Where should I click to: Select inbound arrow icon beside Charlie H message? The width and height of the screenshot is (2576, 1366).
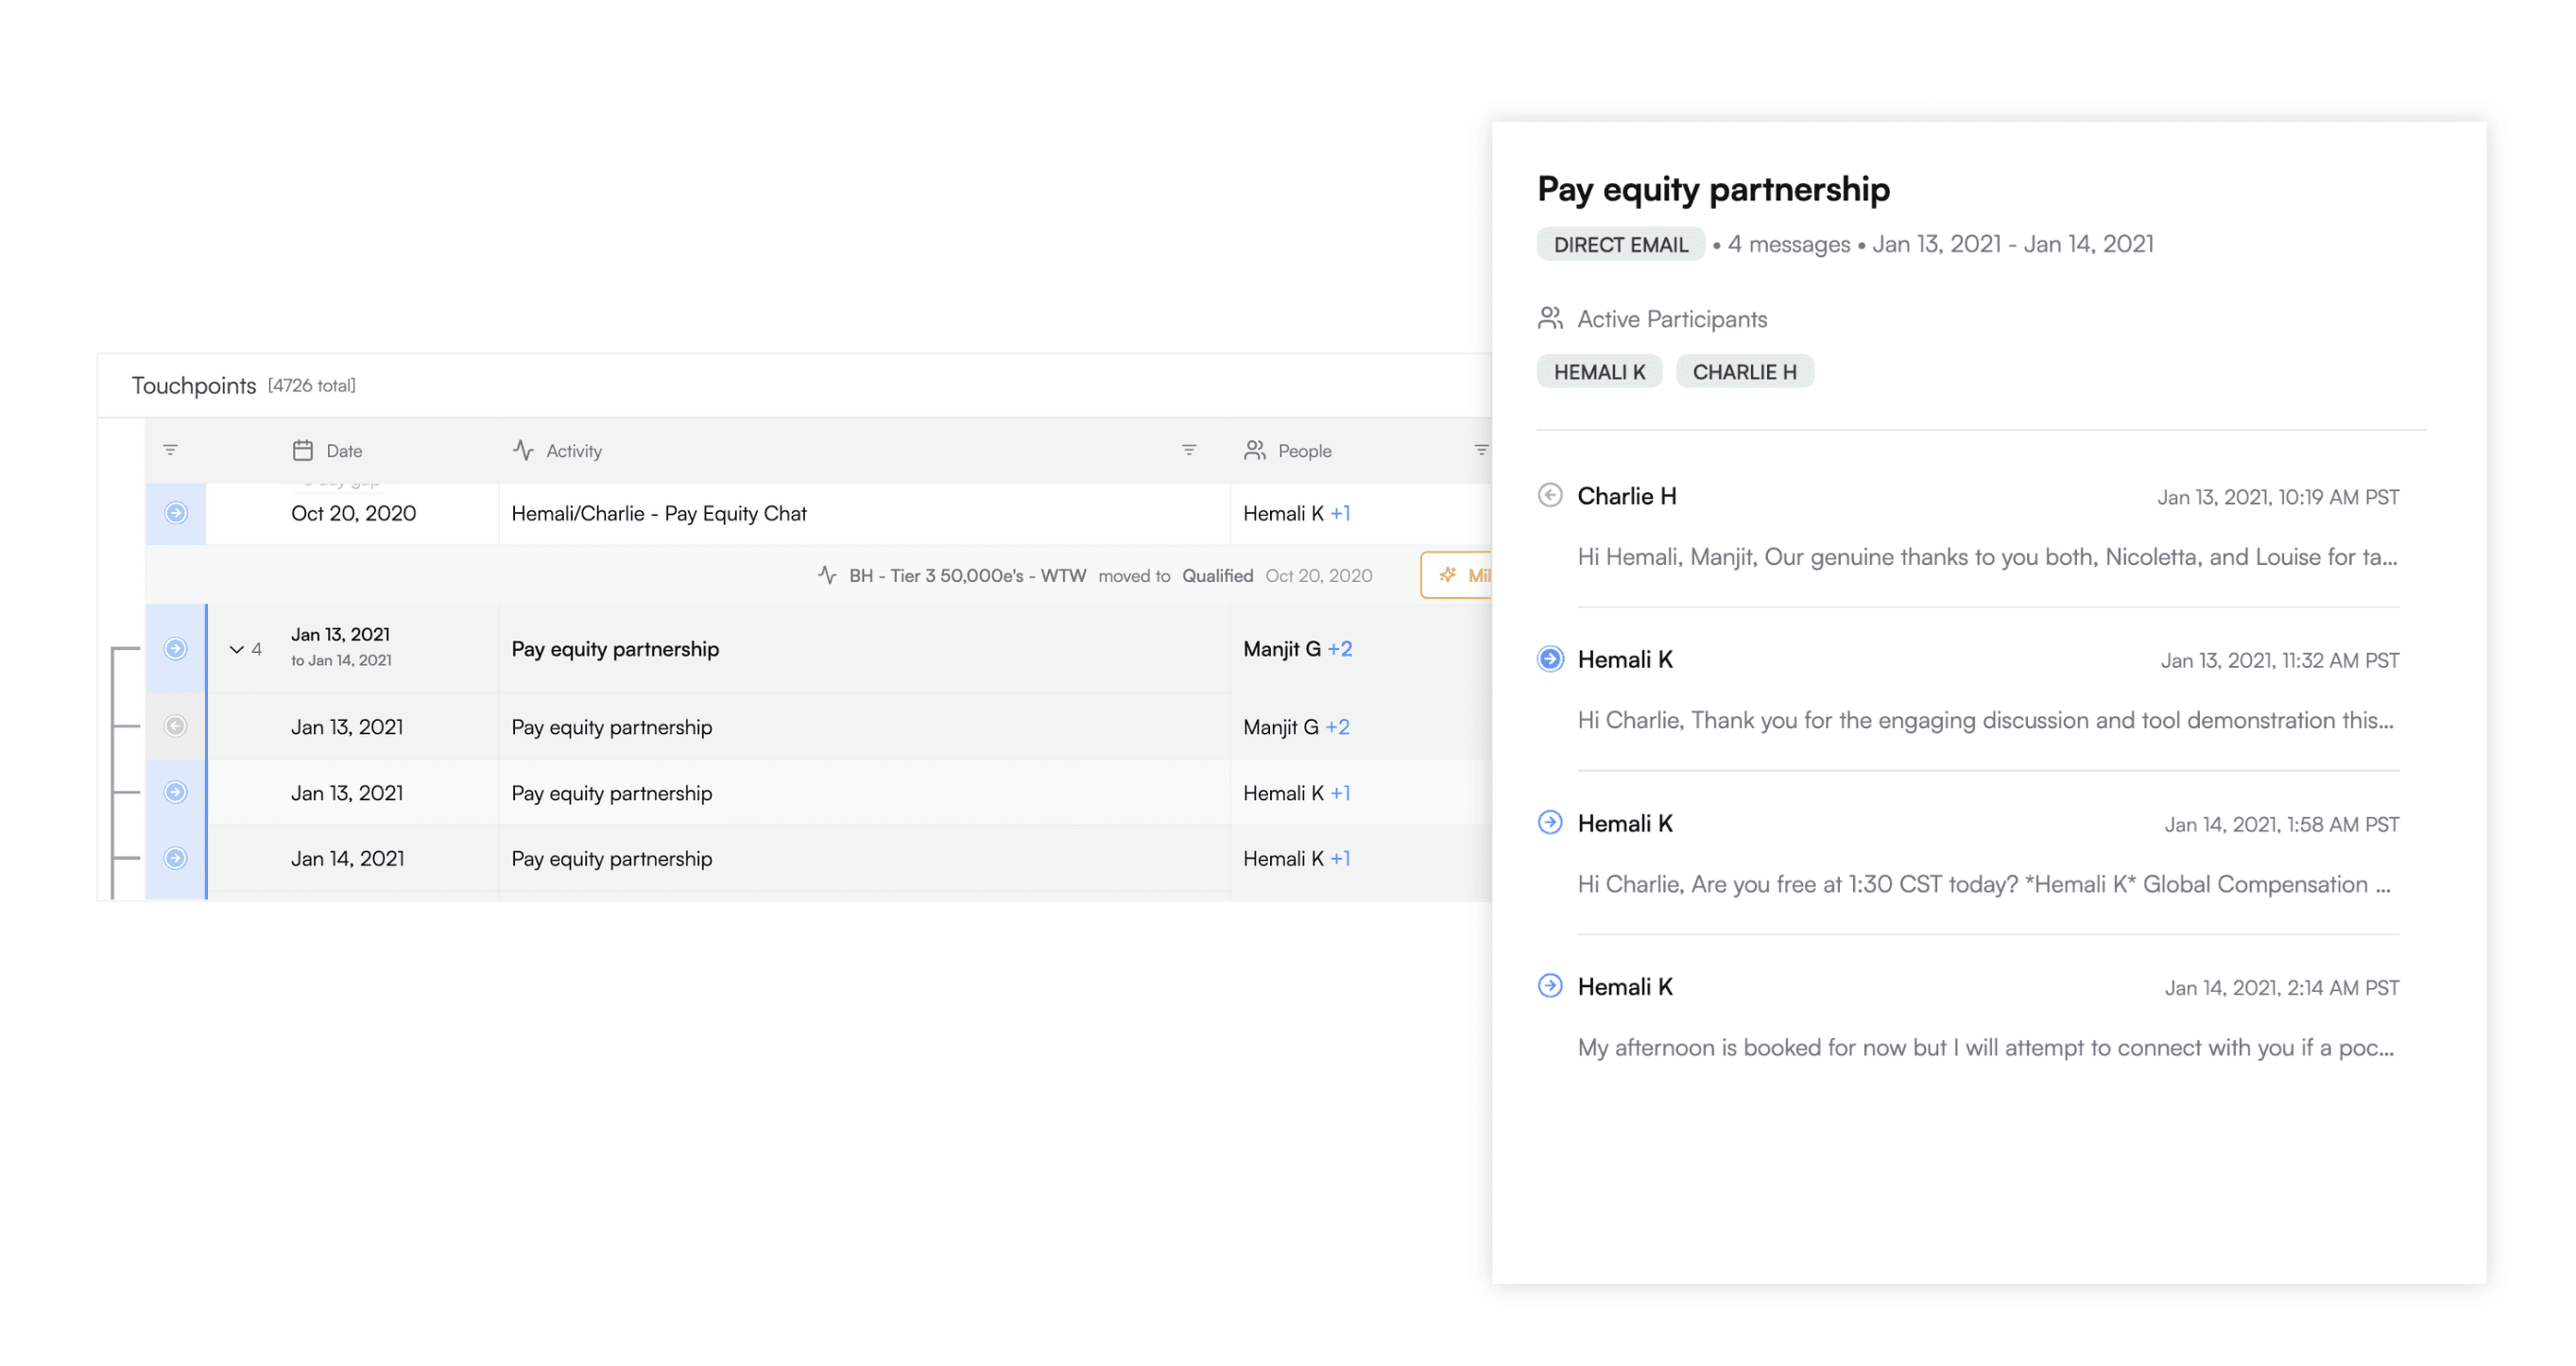1550,495
